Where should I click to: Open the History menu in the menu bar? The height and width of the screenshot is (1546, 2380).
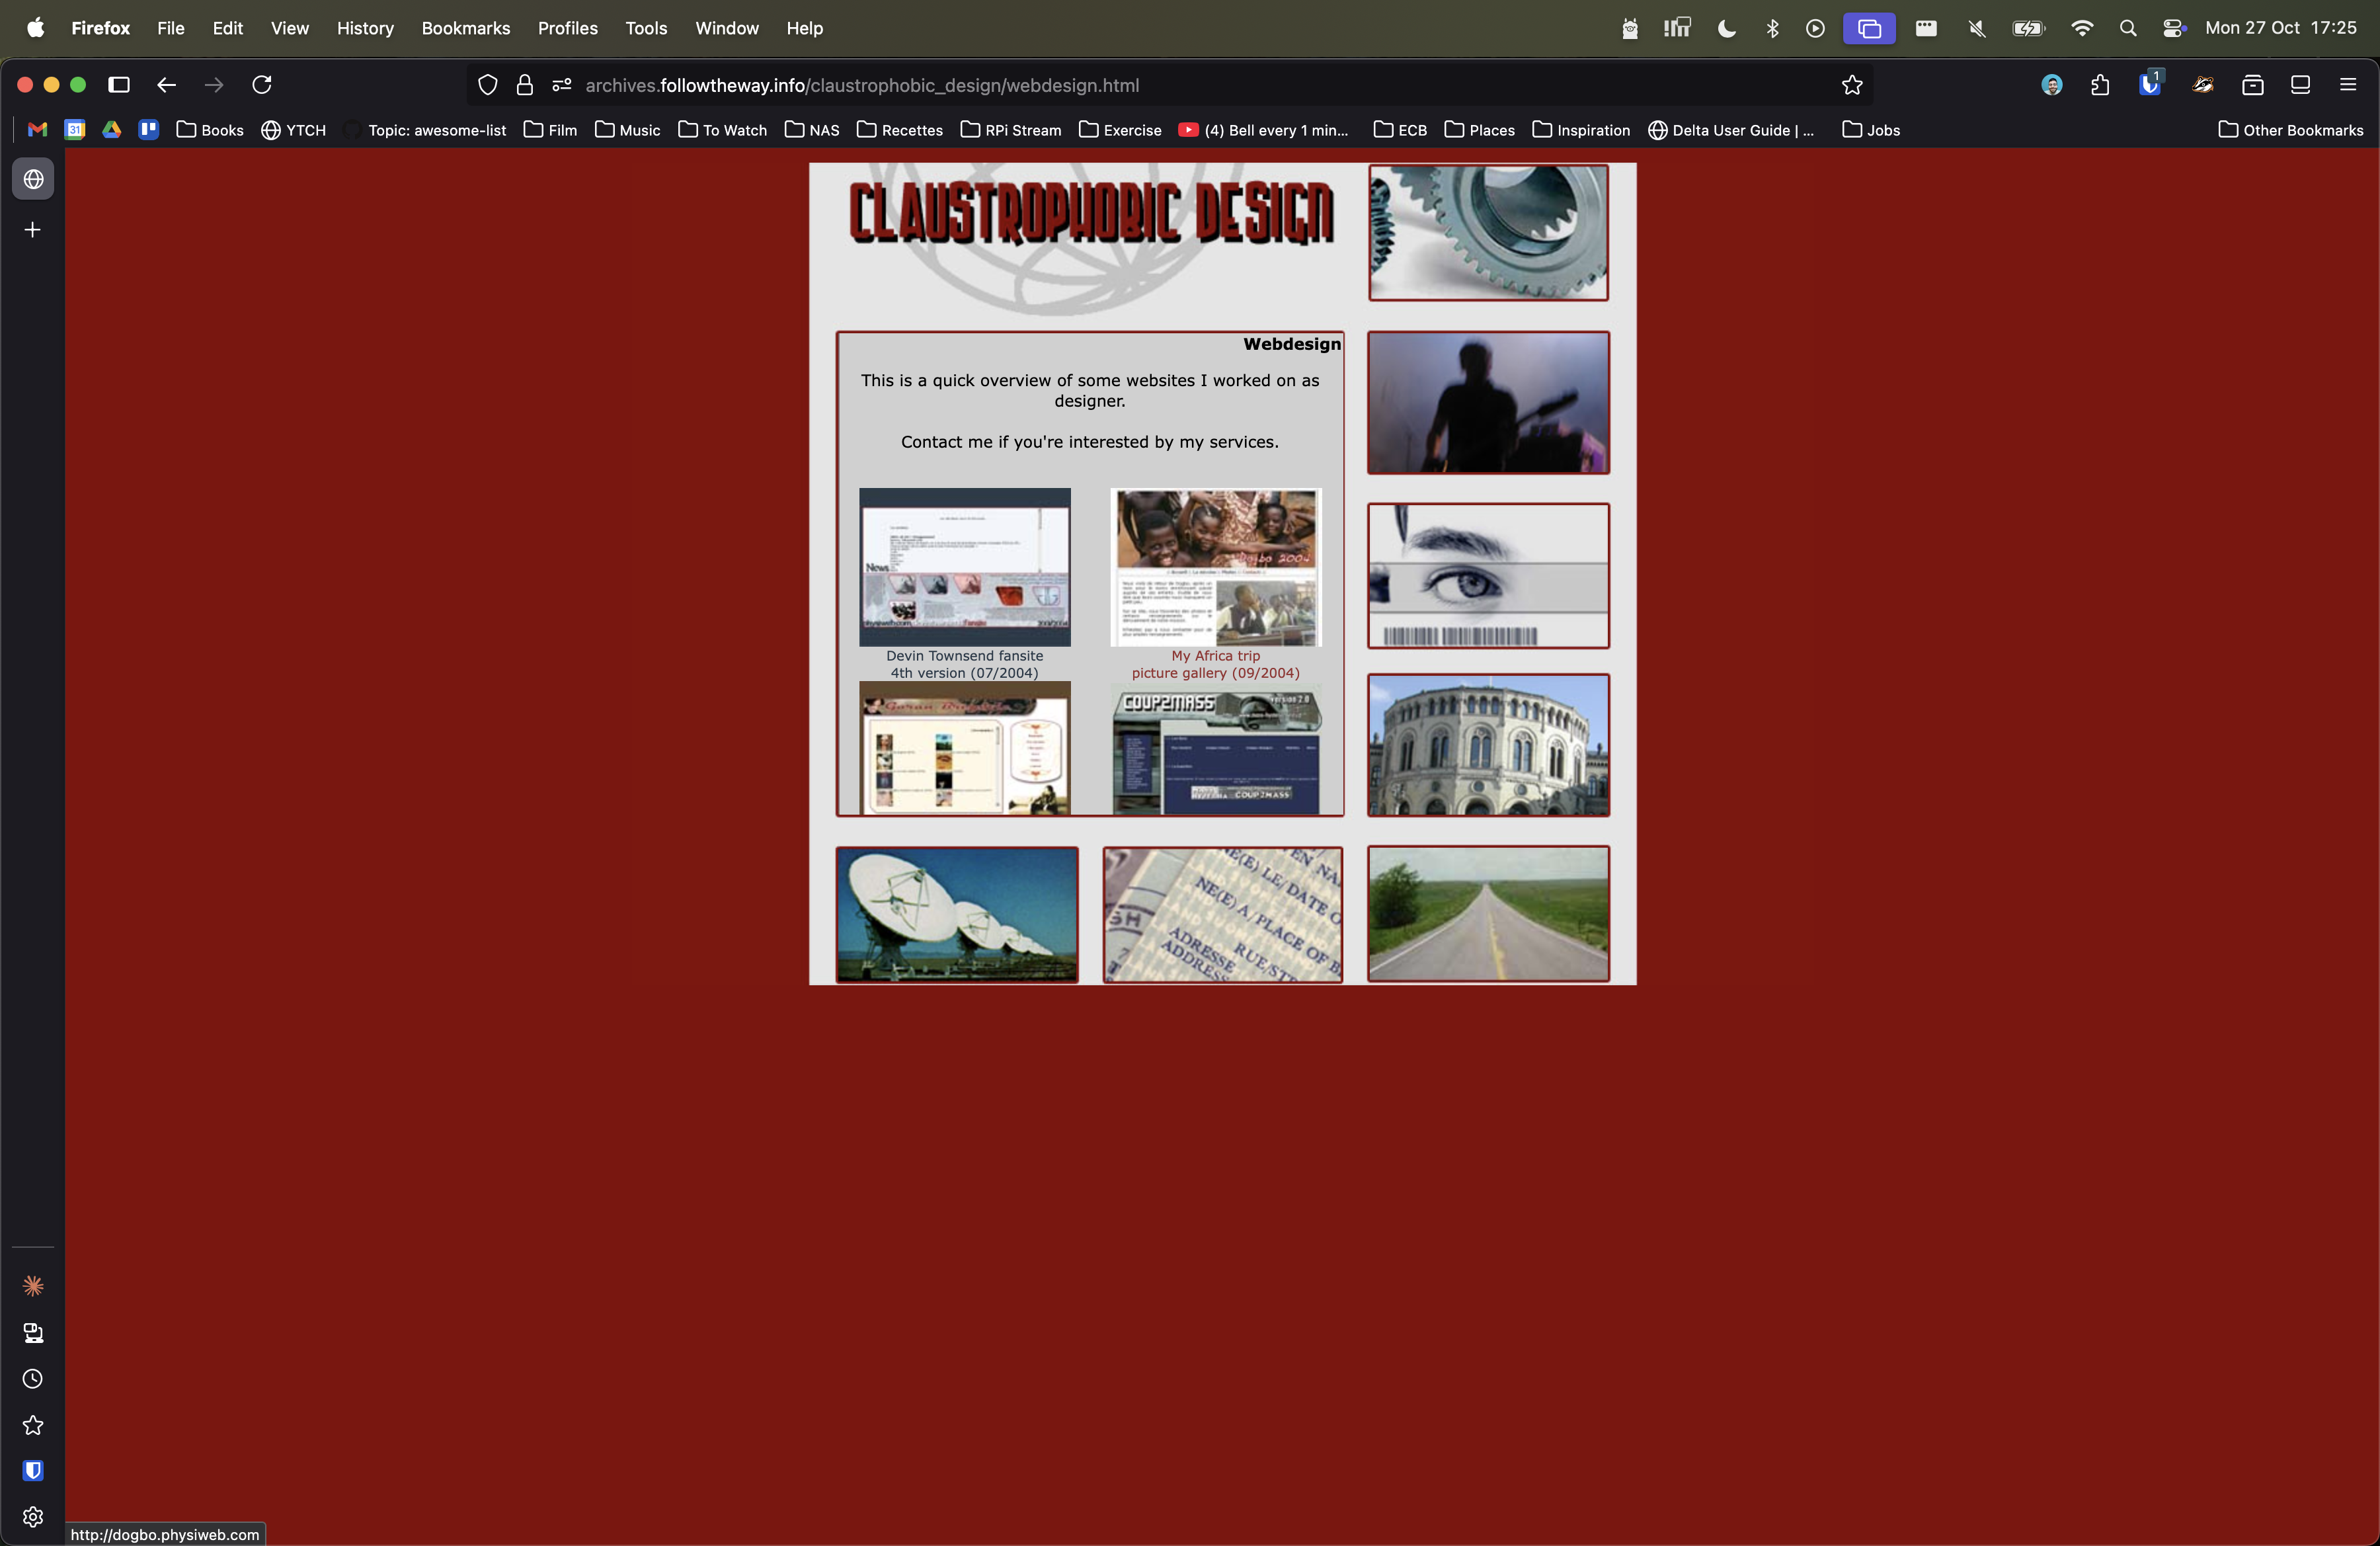coord(365,28)
